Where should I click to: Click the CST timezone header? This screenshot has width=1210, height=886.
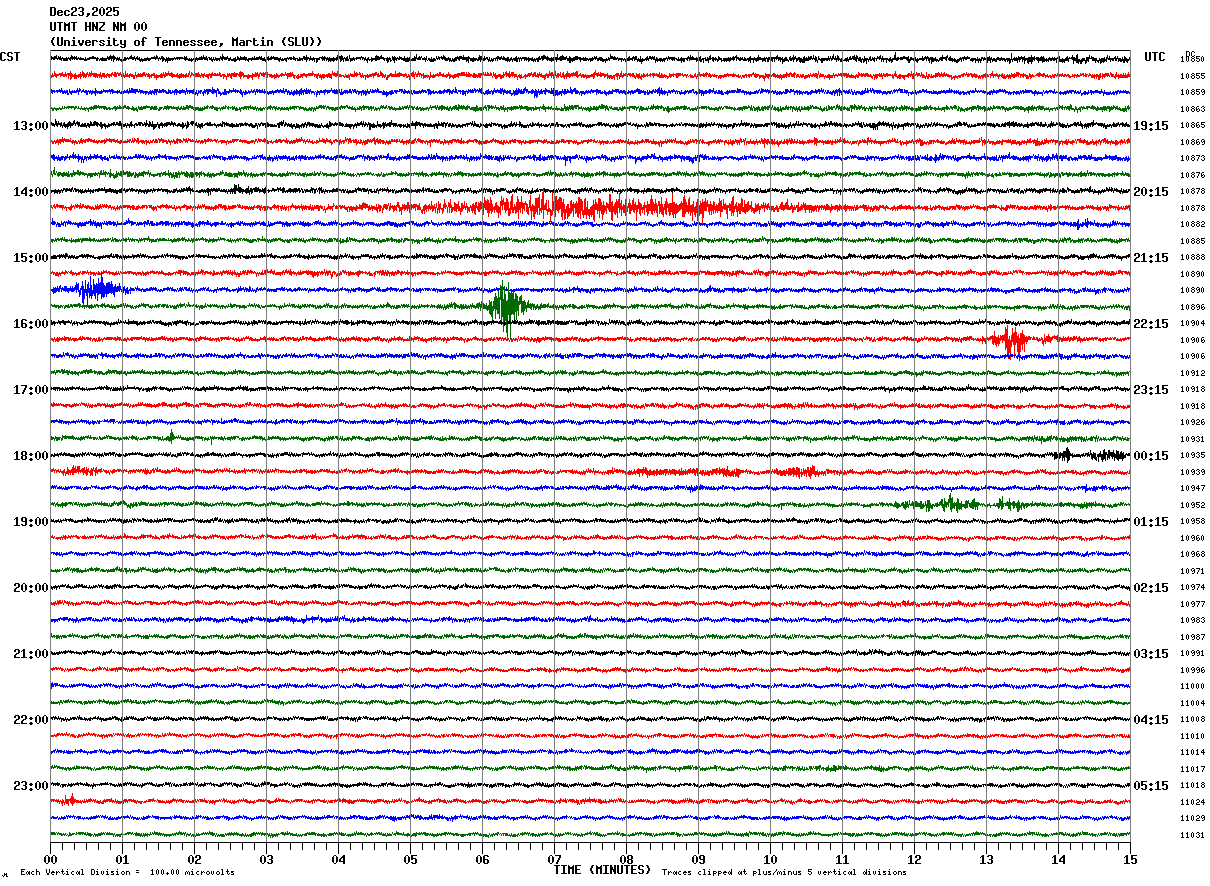(10, 57)
